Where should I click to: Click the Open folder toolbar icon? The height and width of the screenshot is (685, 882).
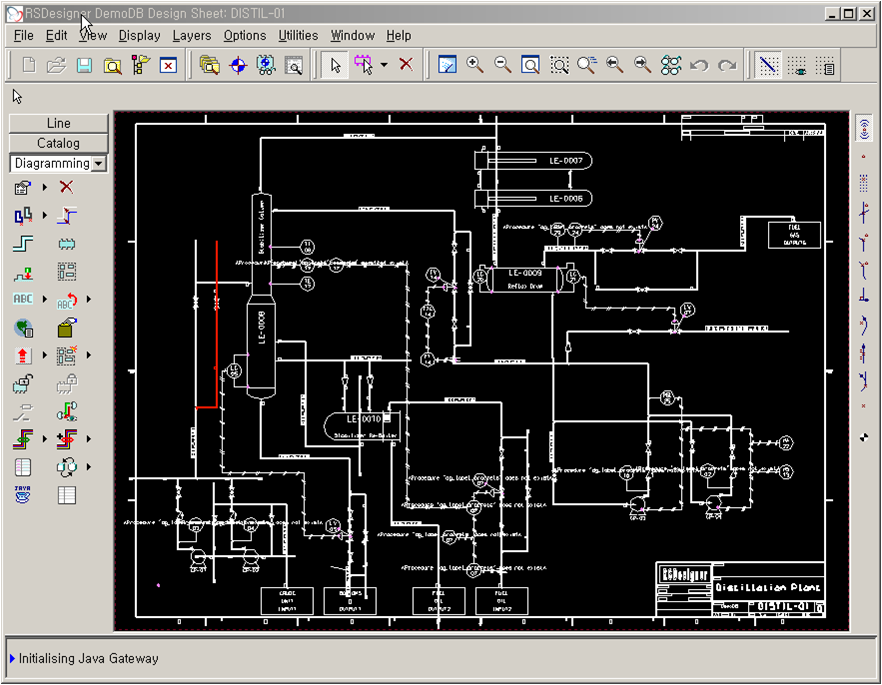[x=56, y=65]
